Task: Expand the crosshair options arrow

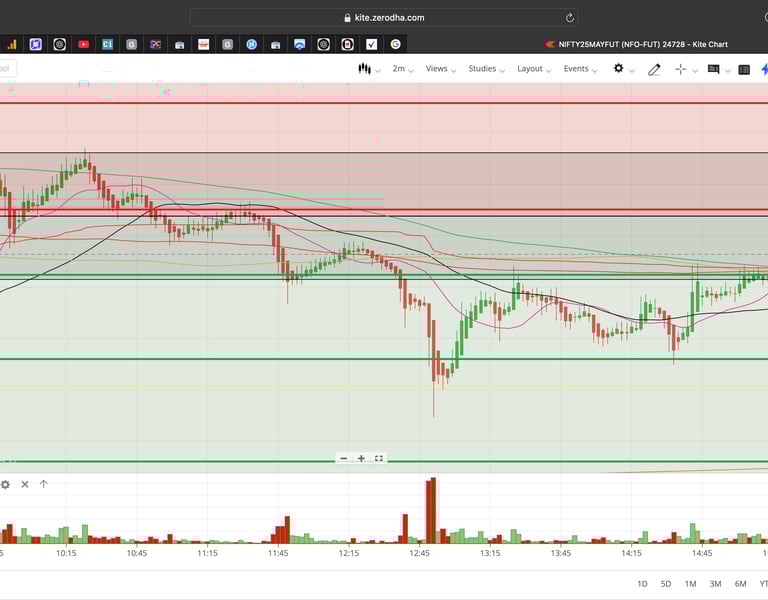Action: tap(695, 71)
